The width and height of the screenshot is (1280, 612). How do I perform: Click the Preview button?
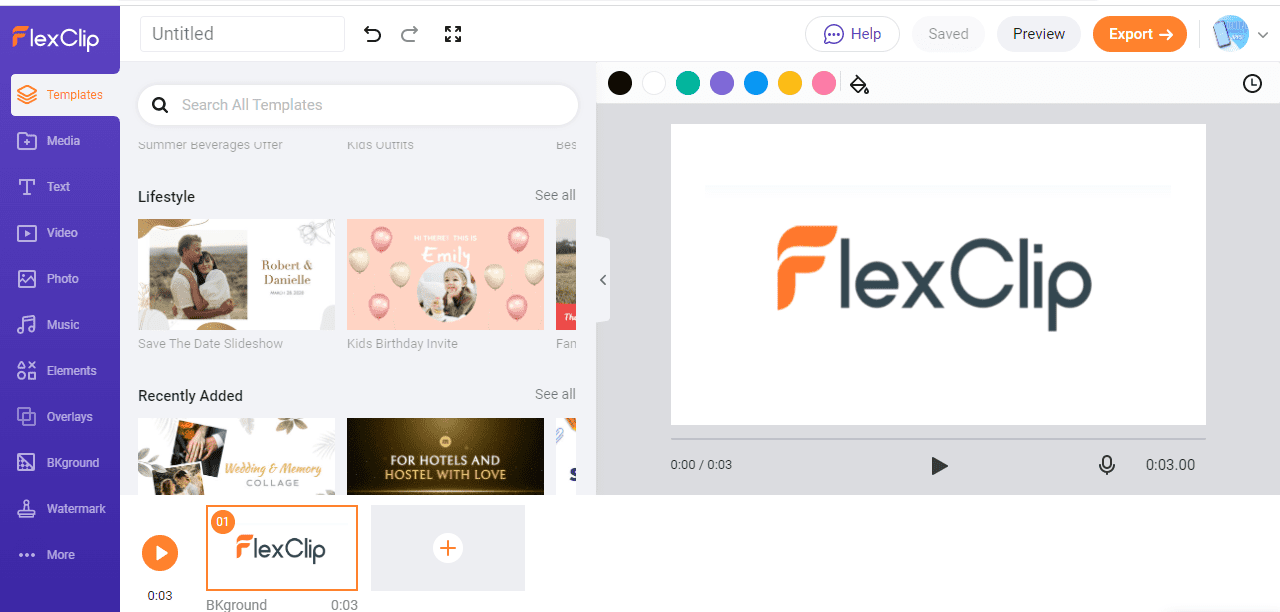pos(1039,34)
